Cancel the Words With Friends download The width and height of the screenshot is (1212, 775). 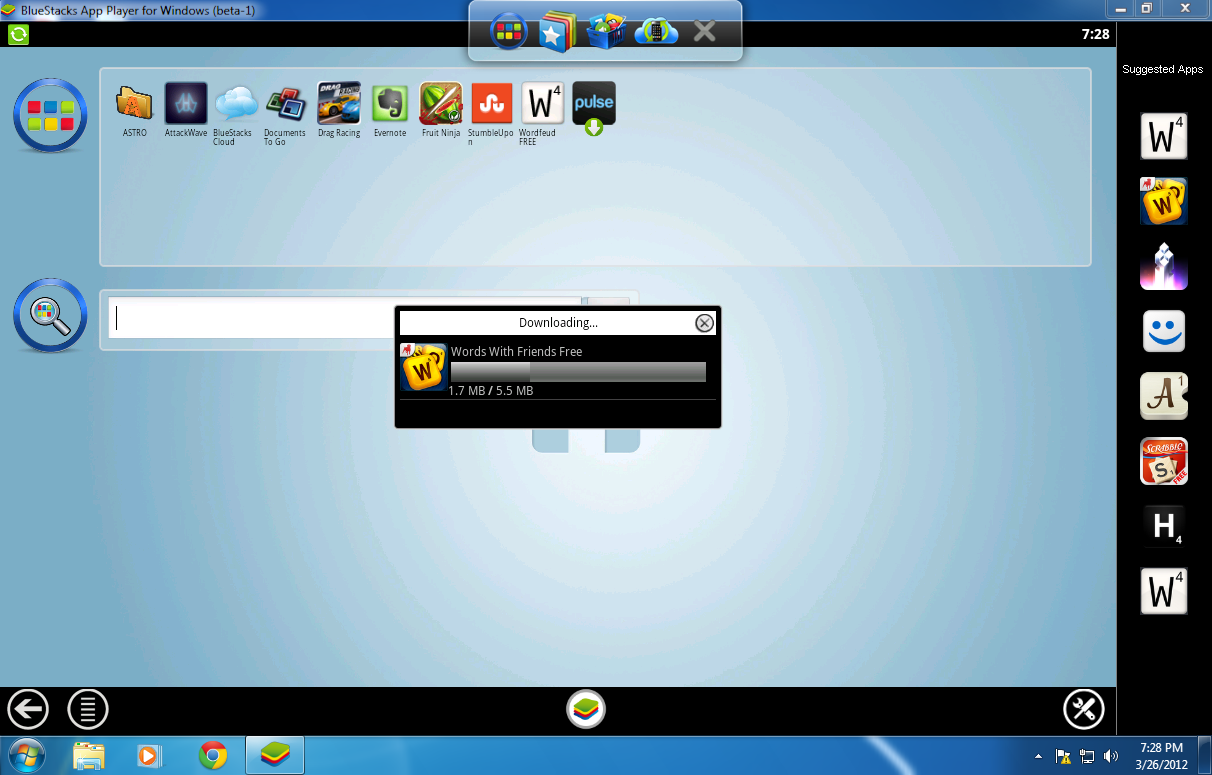[705, 322]
